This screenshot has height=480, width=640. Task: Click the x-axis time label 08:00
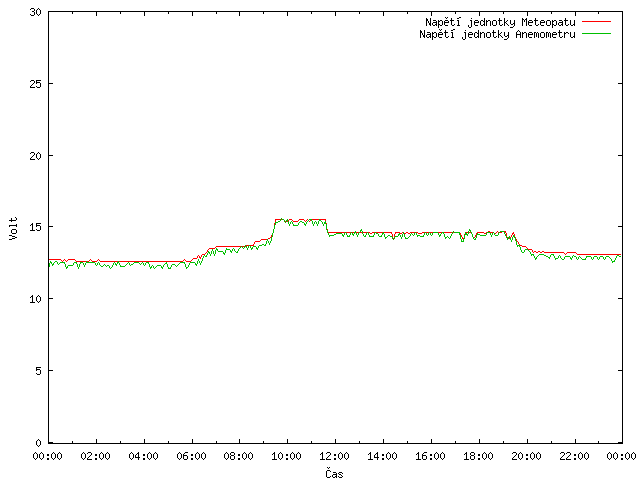239,456
